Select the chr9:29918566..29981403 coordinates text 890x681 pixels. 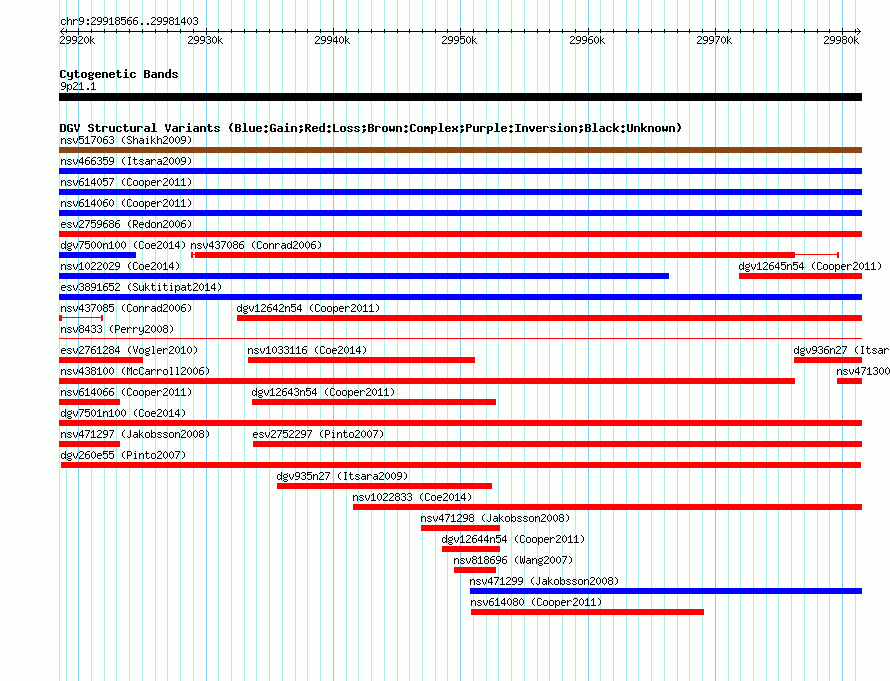tap(129, 21)
